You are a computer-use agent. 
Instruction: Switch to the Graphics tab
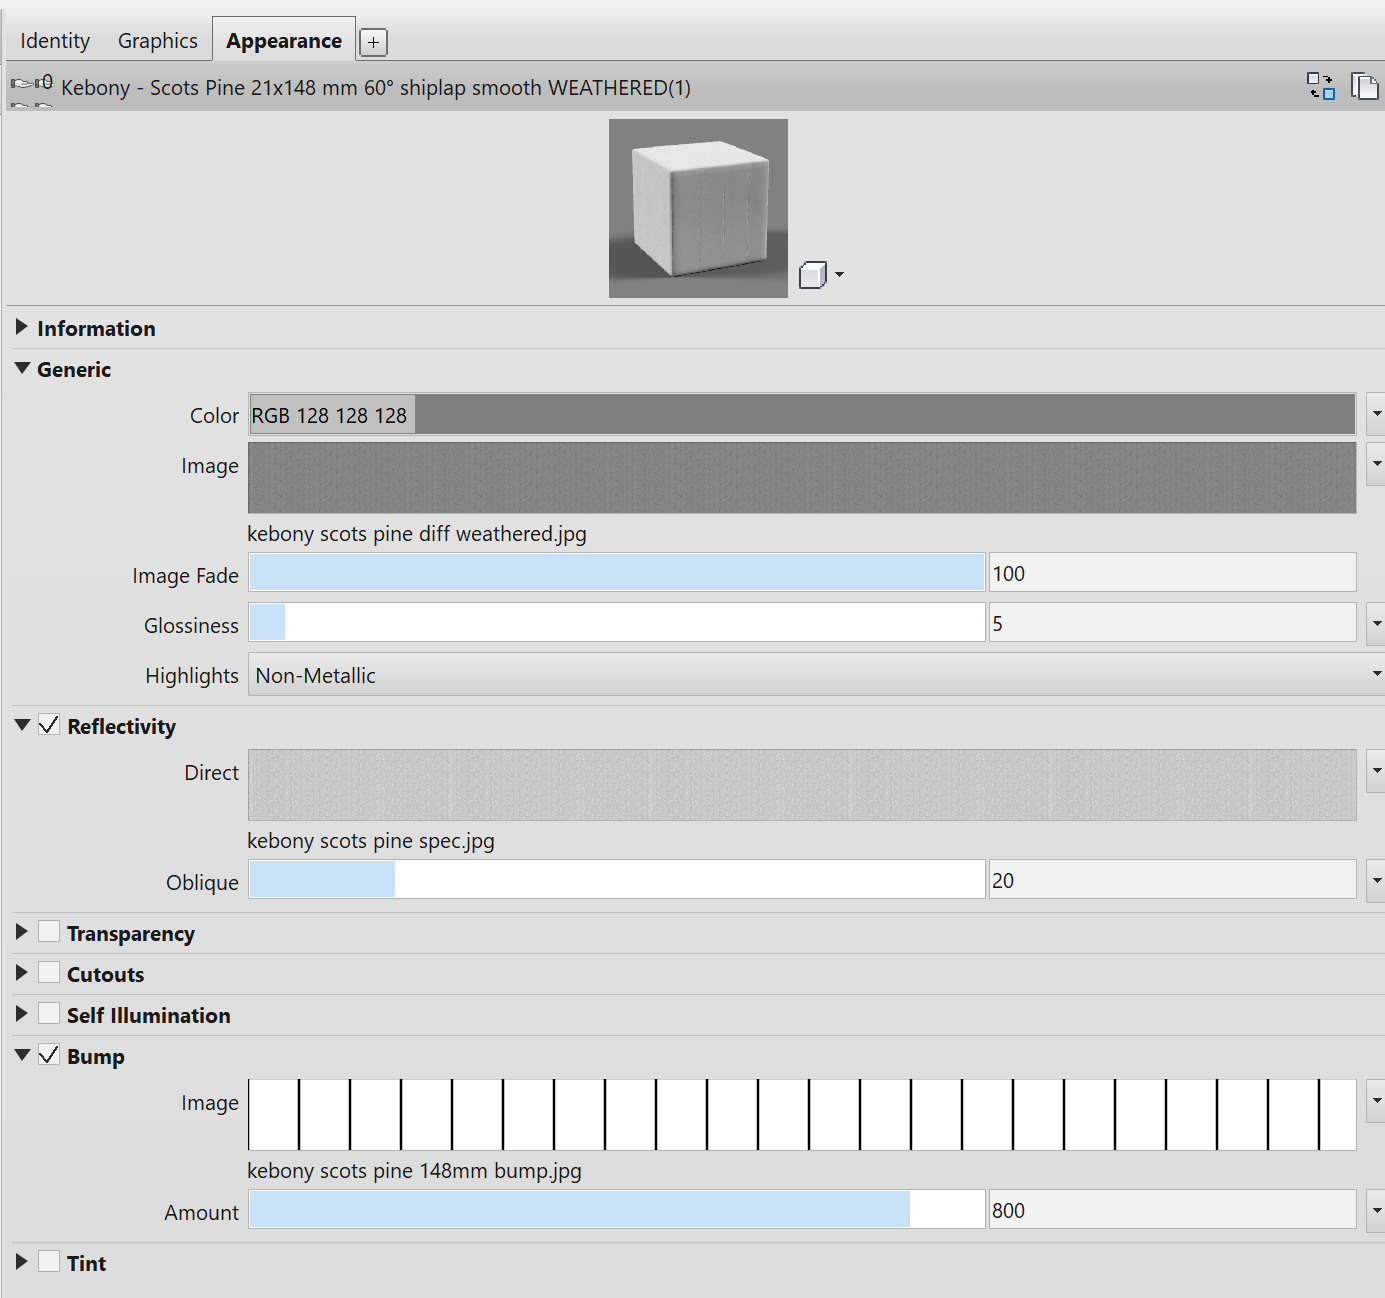[x=156, y=40]
